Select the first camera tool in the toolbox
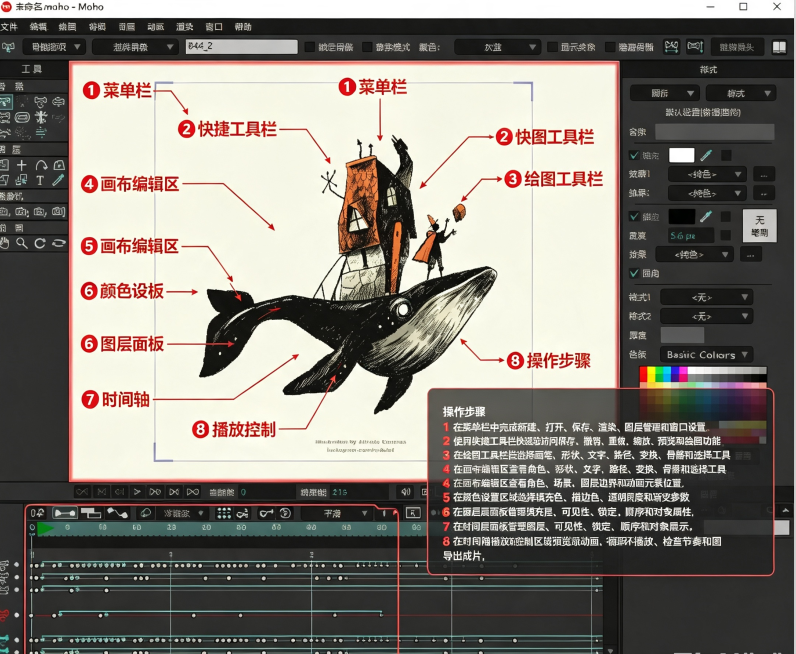Viewport: 796px width, 654px height. pos(5,212)
